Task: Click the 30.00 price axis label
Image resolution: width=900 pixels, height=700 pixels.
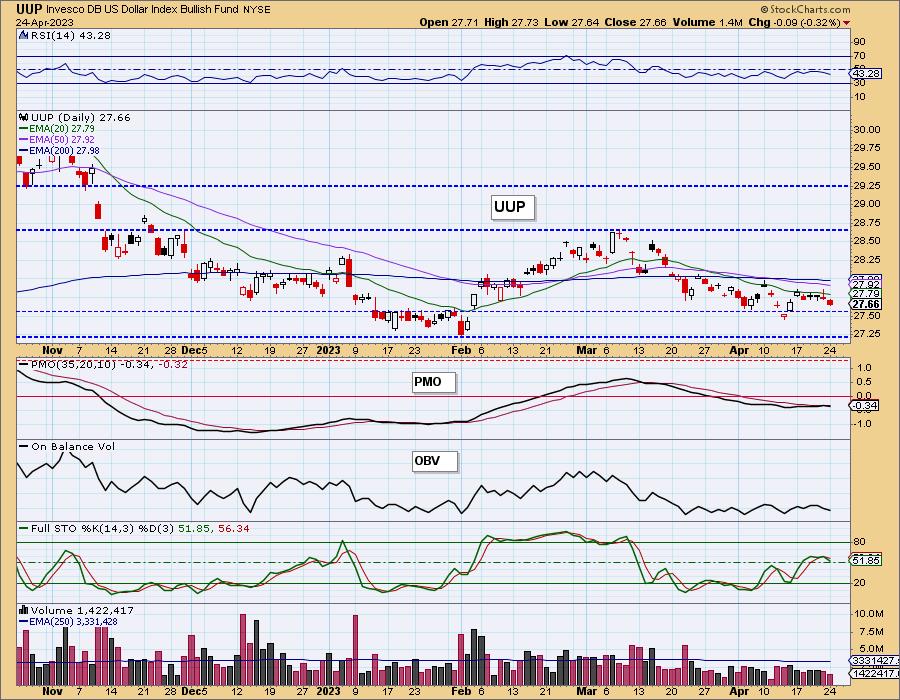Action: coord(867,130)
